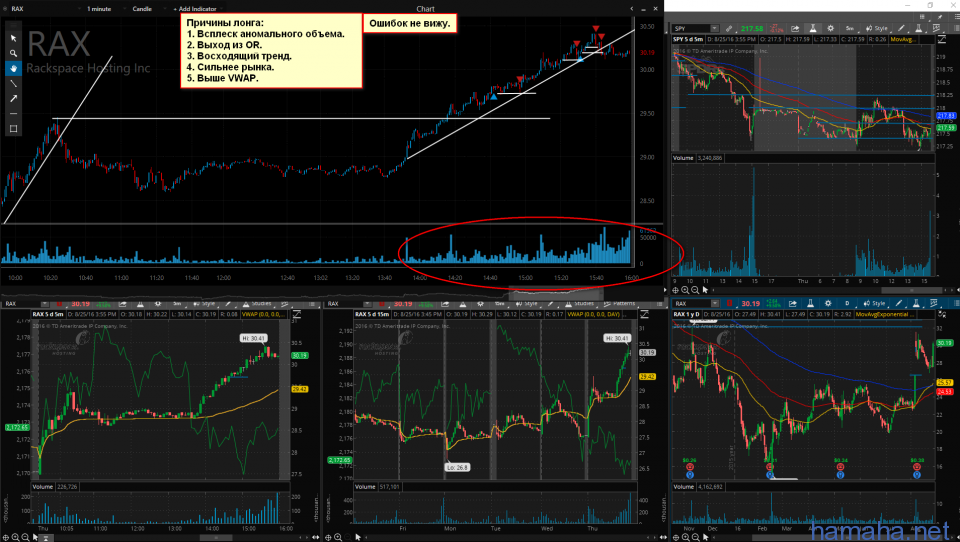
Task: Click the crosshair pan icon below SPY chart
Action: (x=675, y=290)
